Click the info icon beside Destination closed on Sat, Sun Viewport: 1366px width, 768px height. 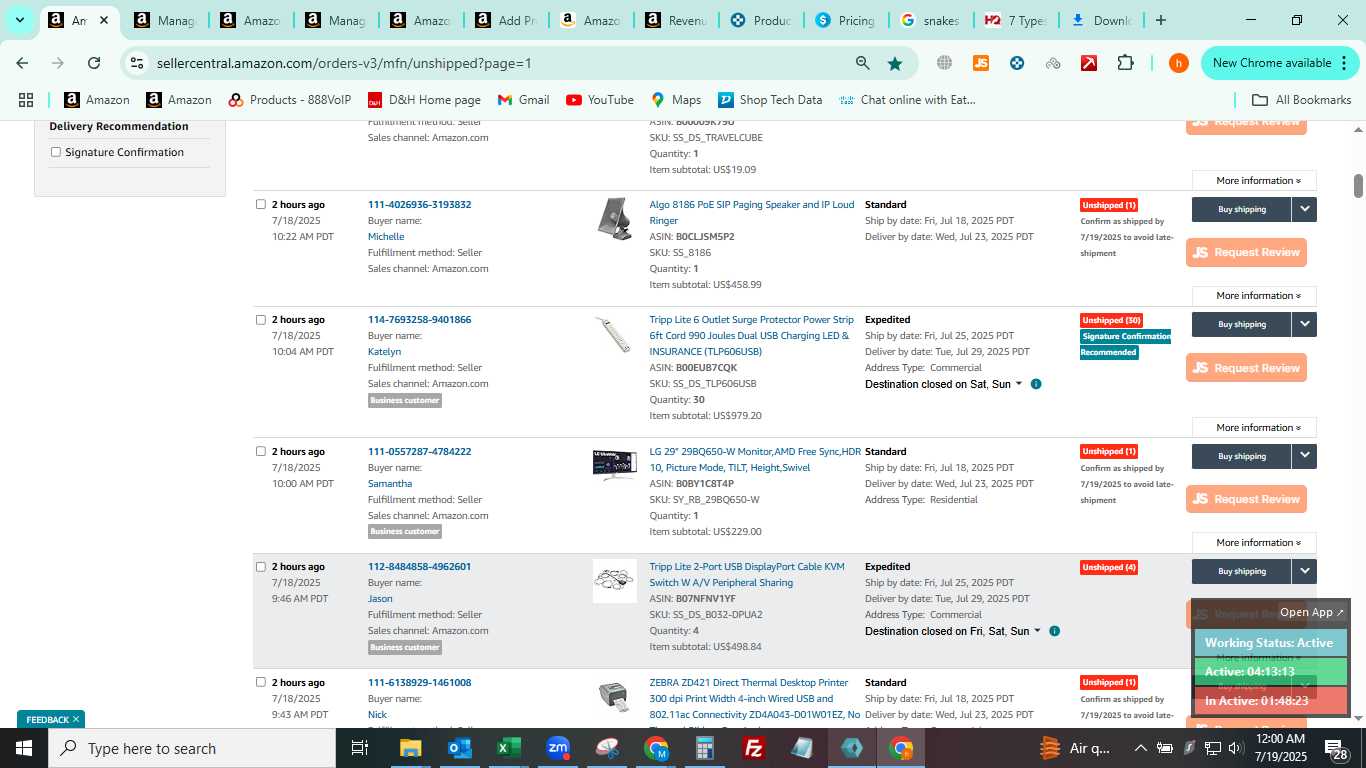coord(1036,384)
